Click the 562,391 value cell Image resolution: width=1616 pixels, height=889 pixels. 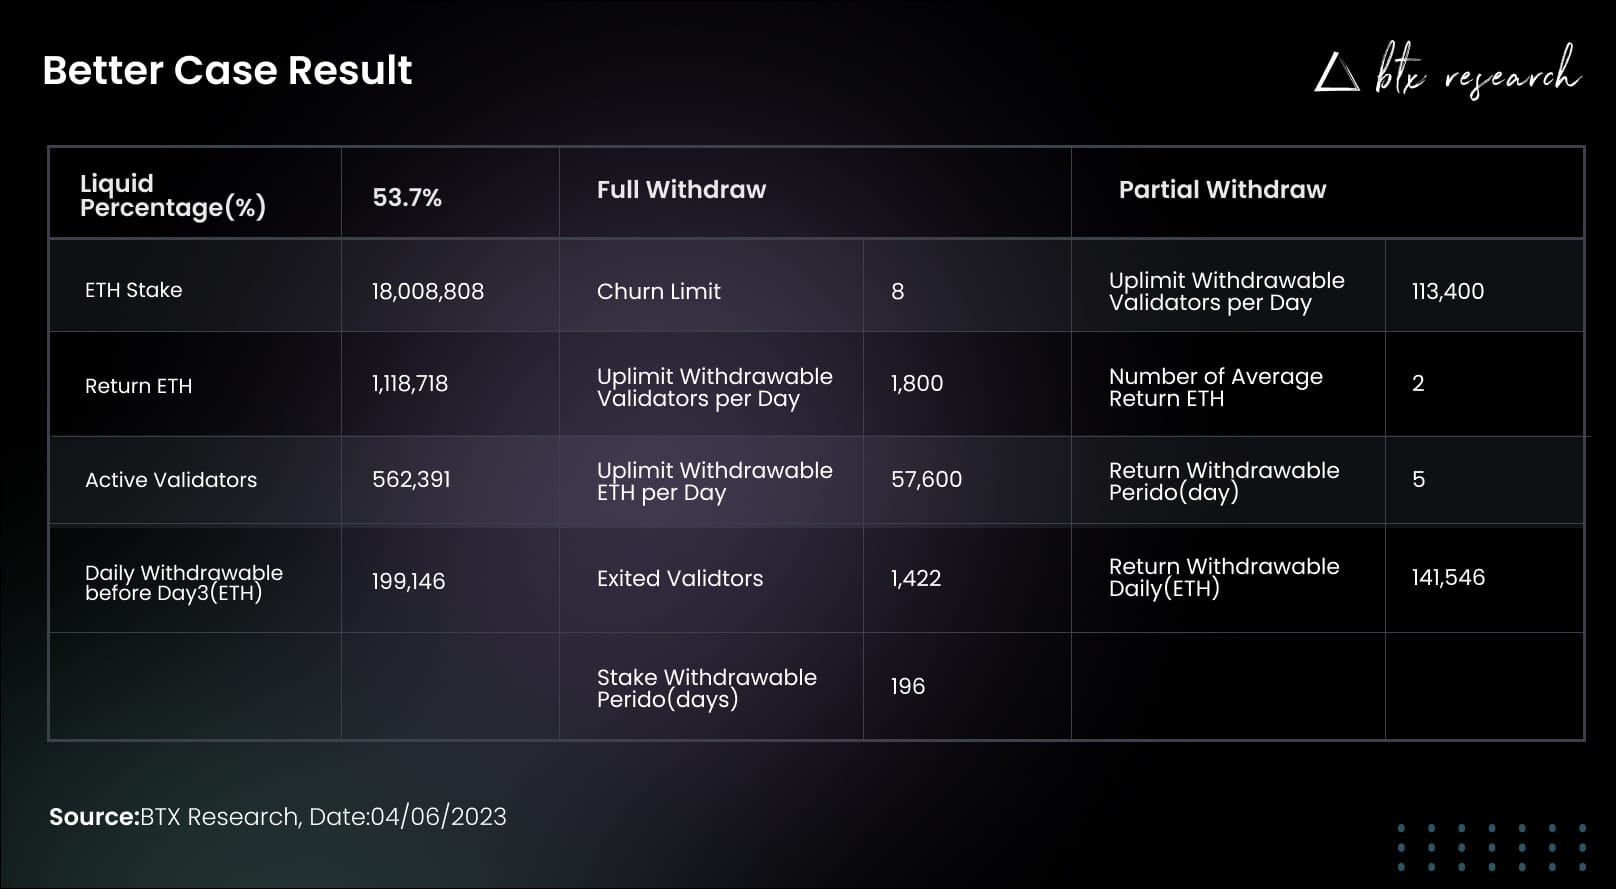(x=411, y=479)
